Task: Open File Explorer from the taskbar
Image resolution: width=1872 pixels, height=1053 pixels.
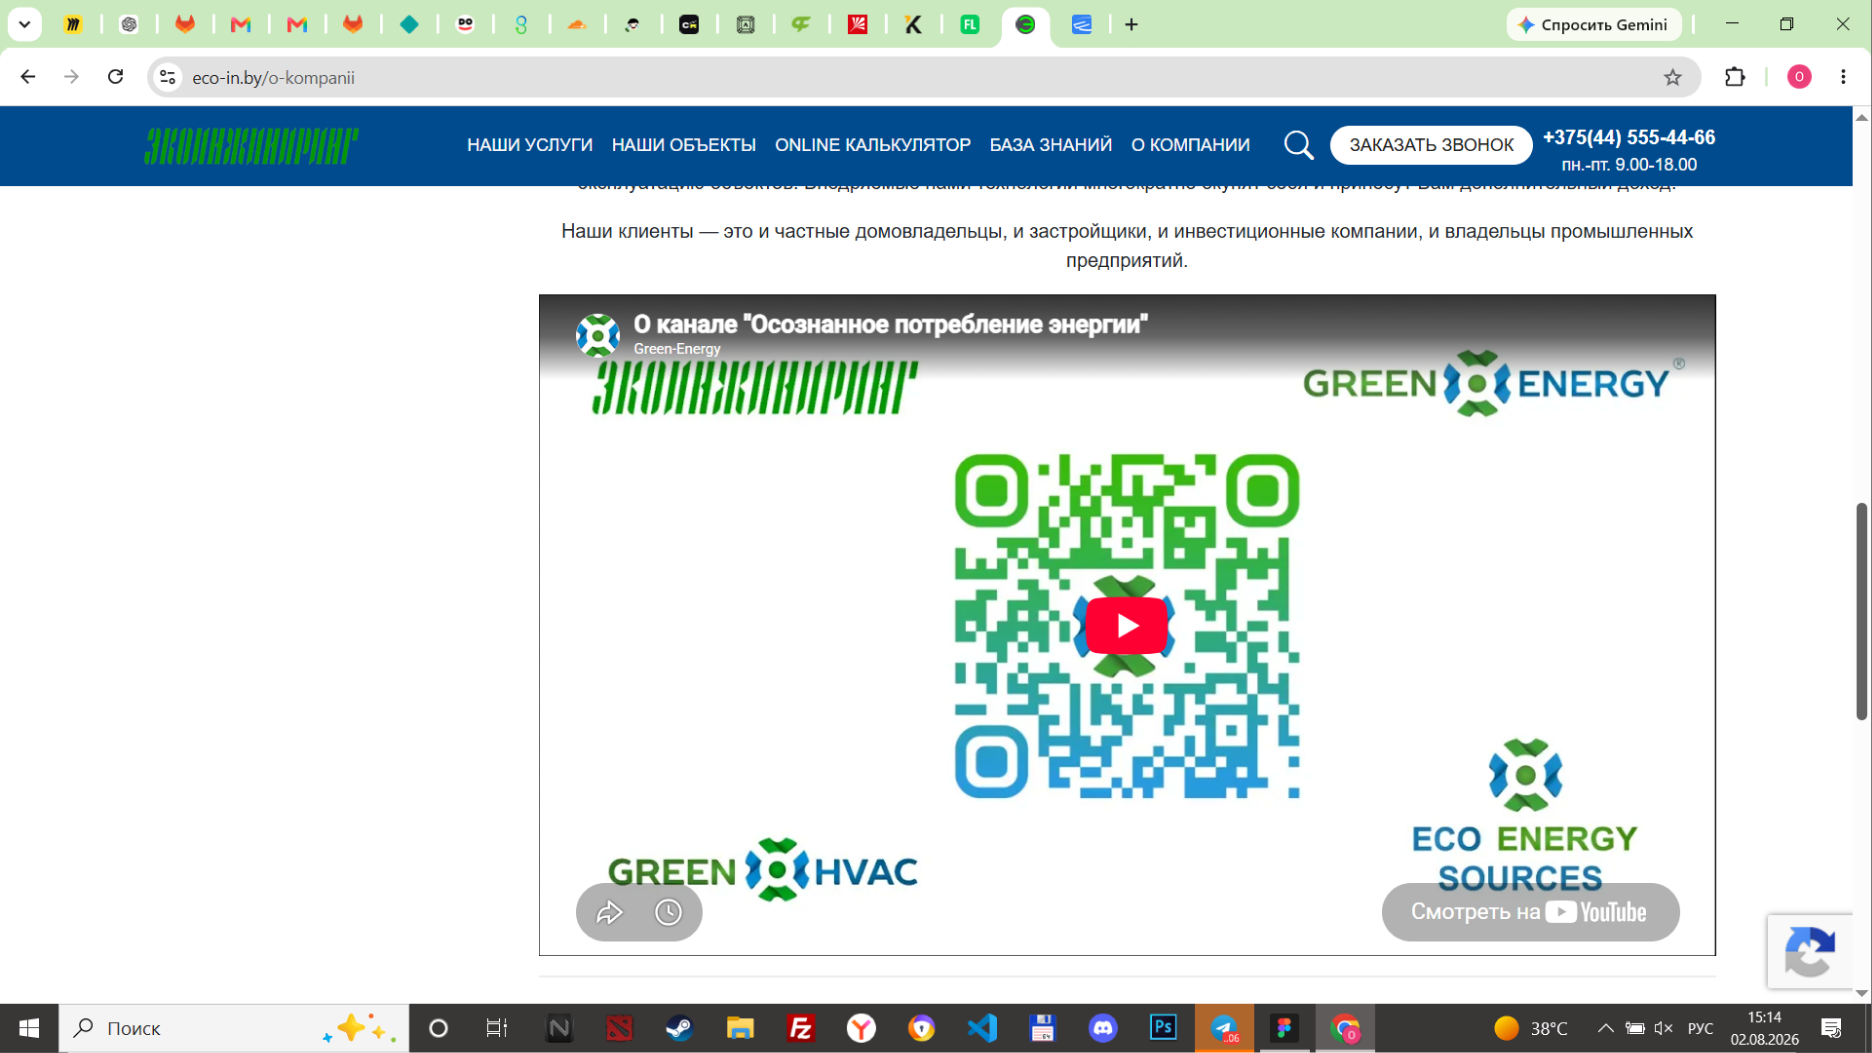Action: coord(740,1028)
